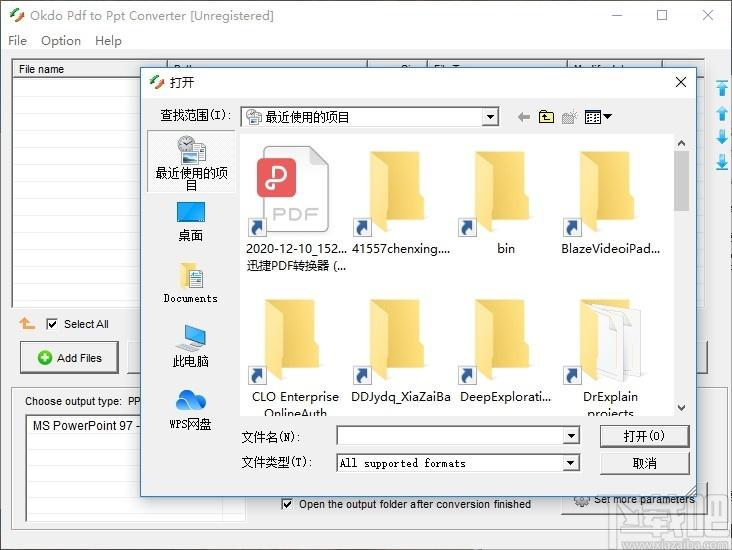732x550 pixels.
Task: Select the 2020-12-10_152 PDF file shortcut
Action: click(x=296, y=208)
